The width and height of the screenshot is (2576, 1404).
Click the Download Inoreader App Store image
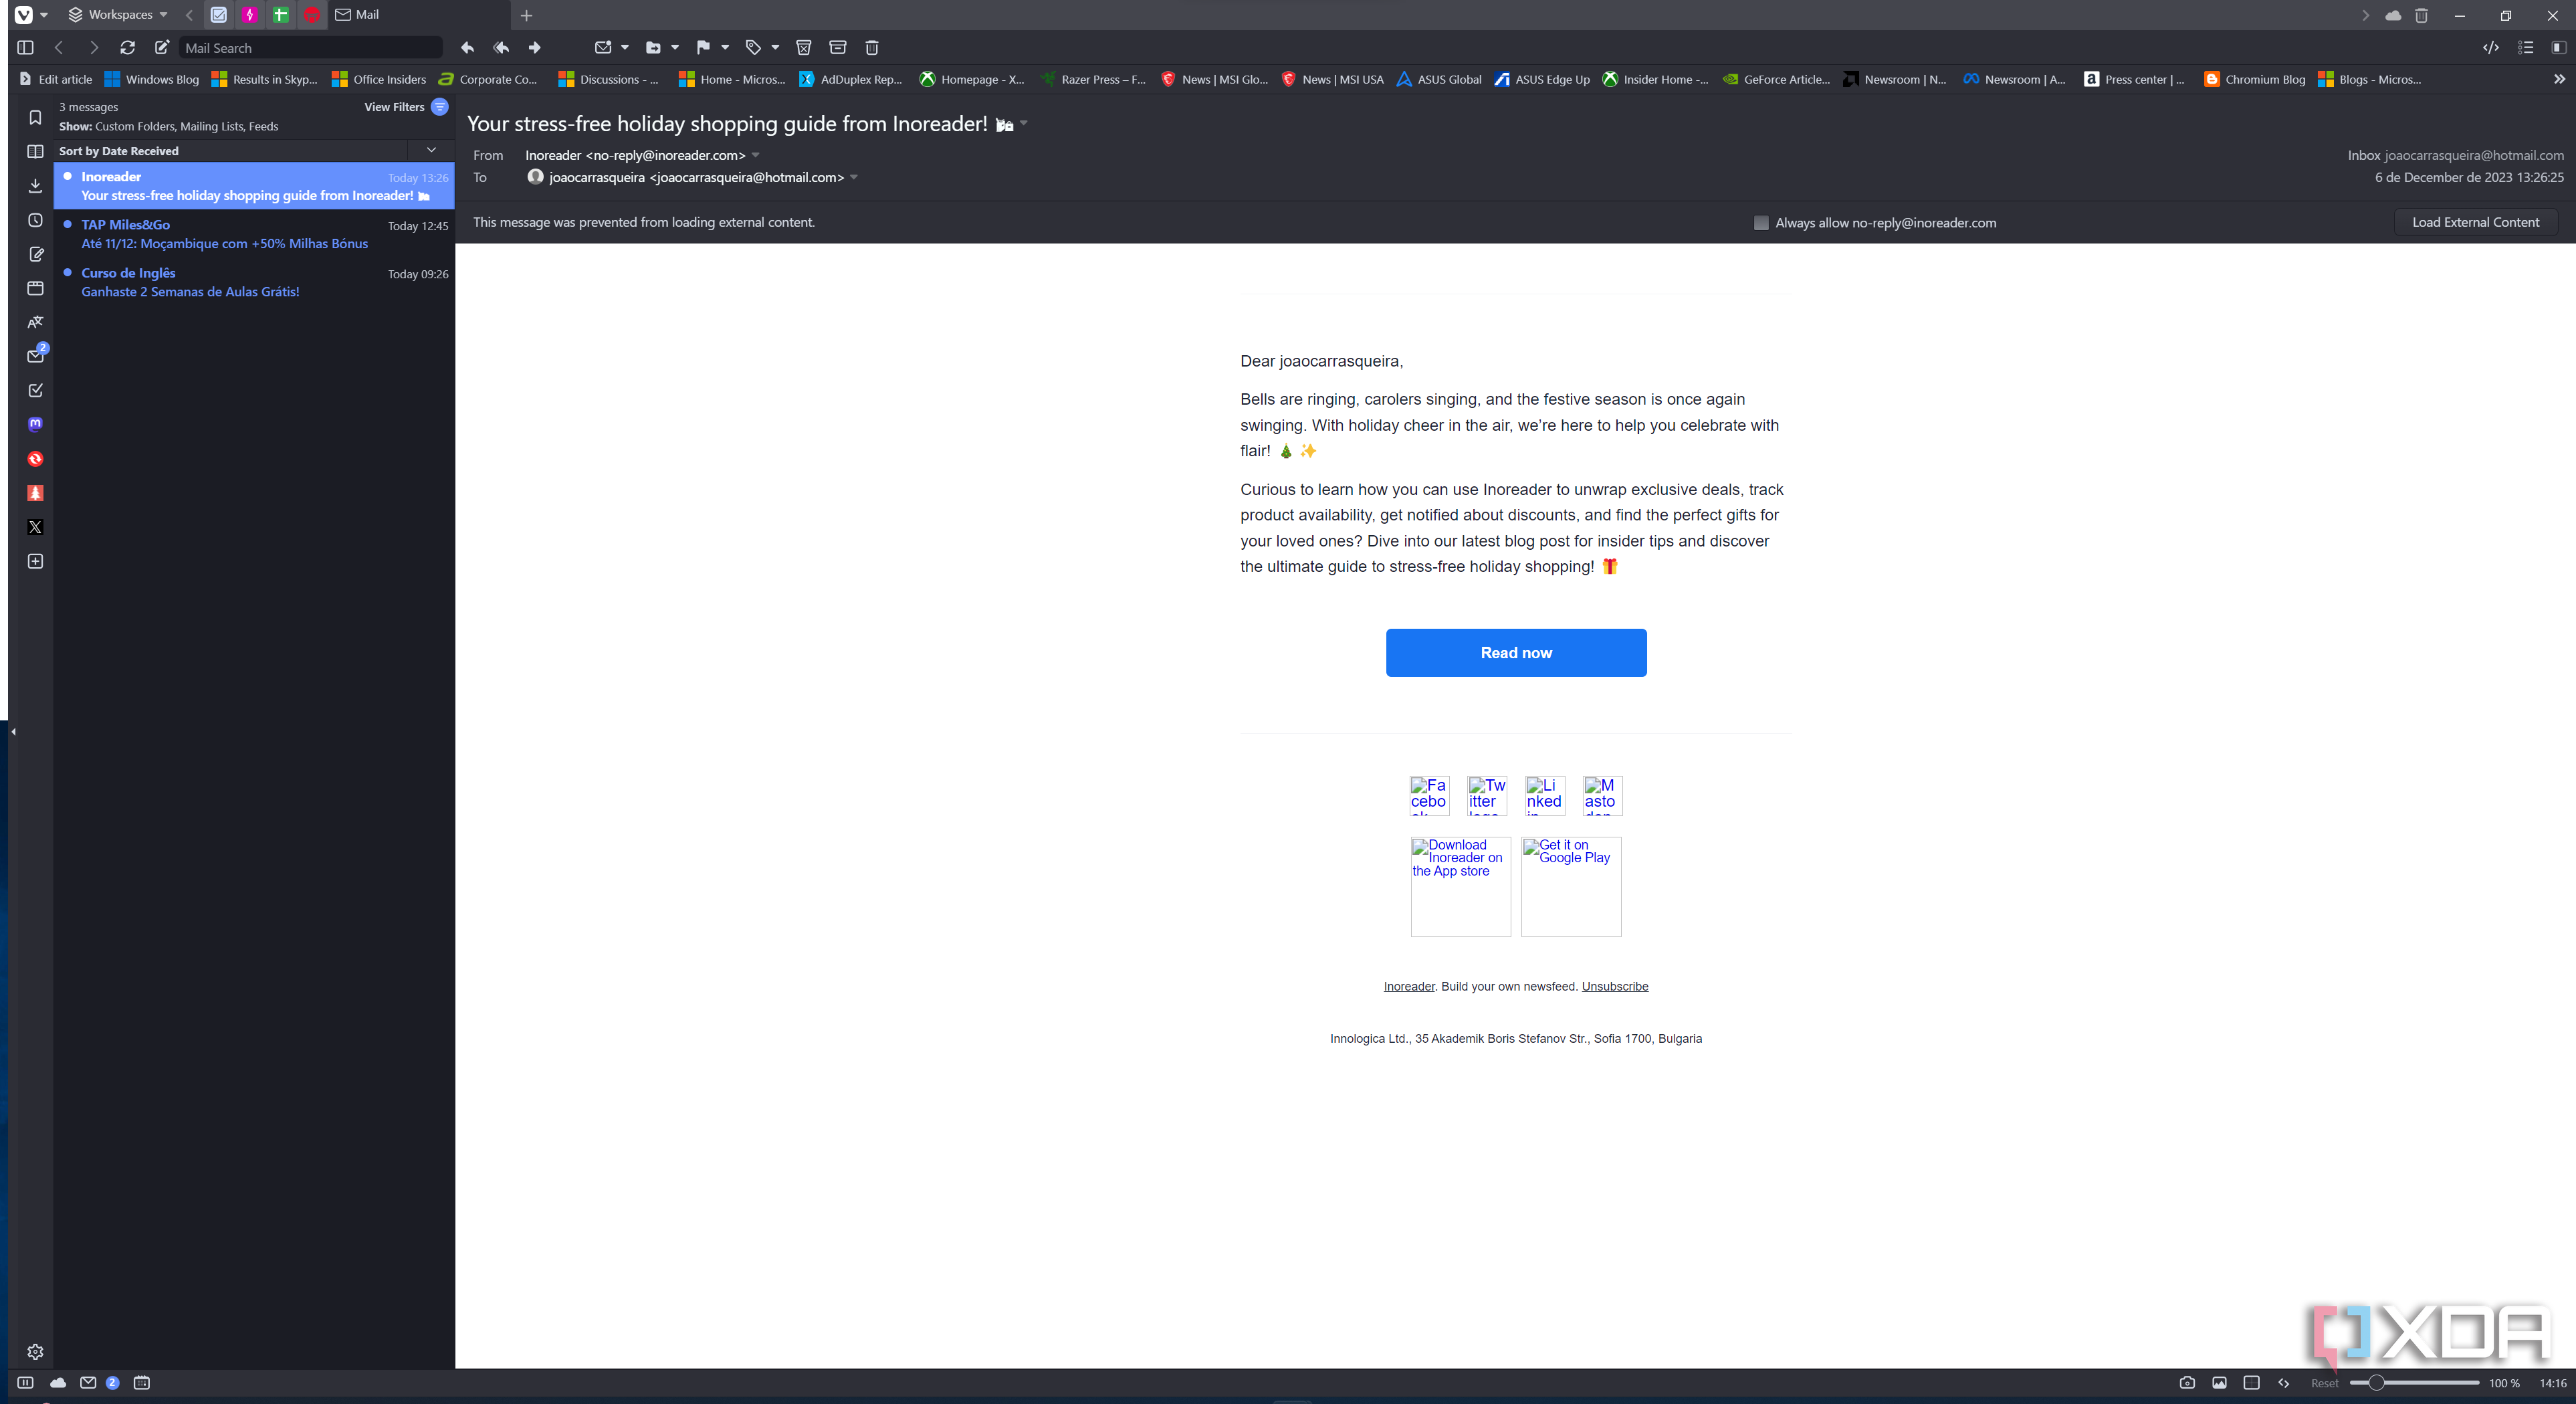coord(1460,887)
